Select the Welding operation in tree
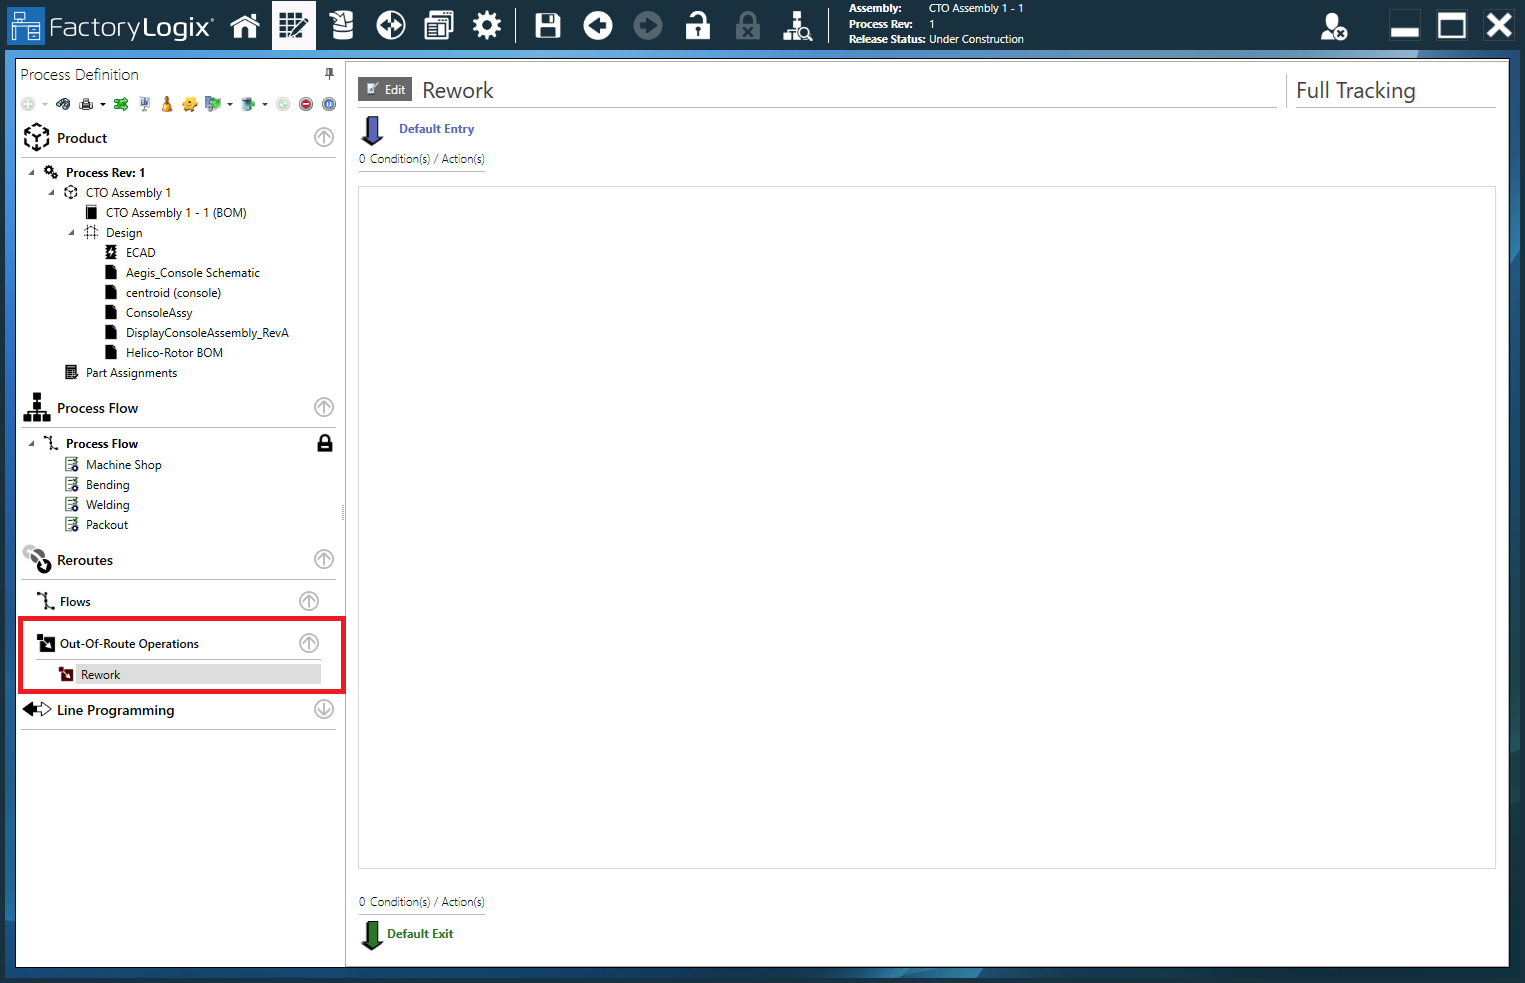Image resolution: width=1525 pixels, height=983 pixels. coord(107,505)
